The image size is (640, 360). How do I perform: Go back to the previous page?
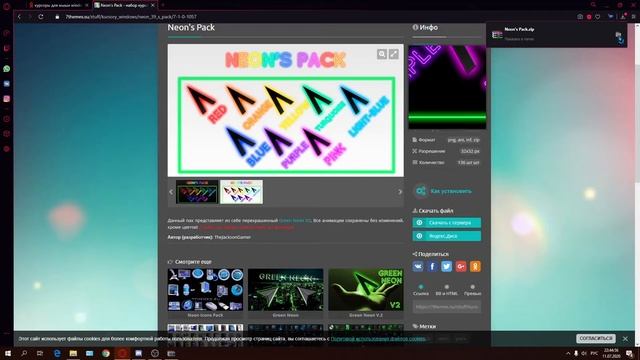tap(19, 17)
